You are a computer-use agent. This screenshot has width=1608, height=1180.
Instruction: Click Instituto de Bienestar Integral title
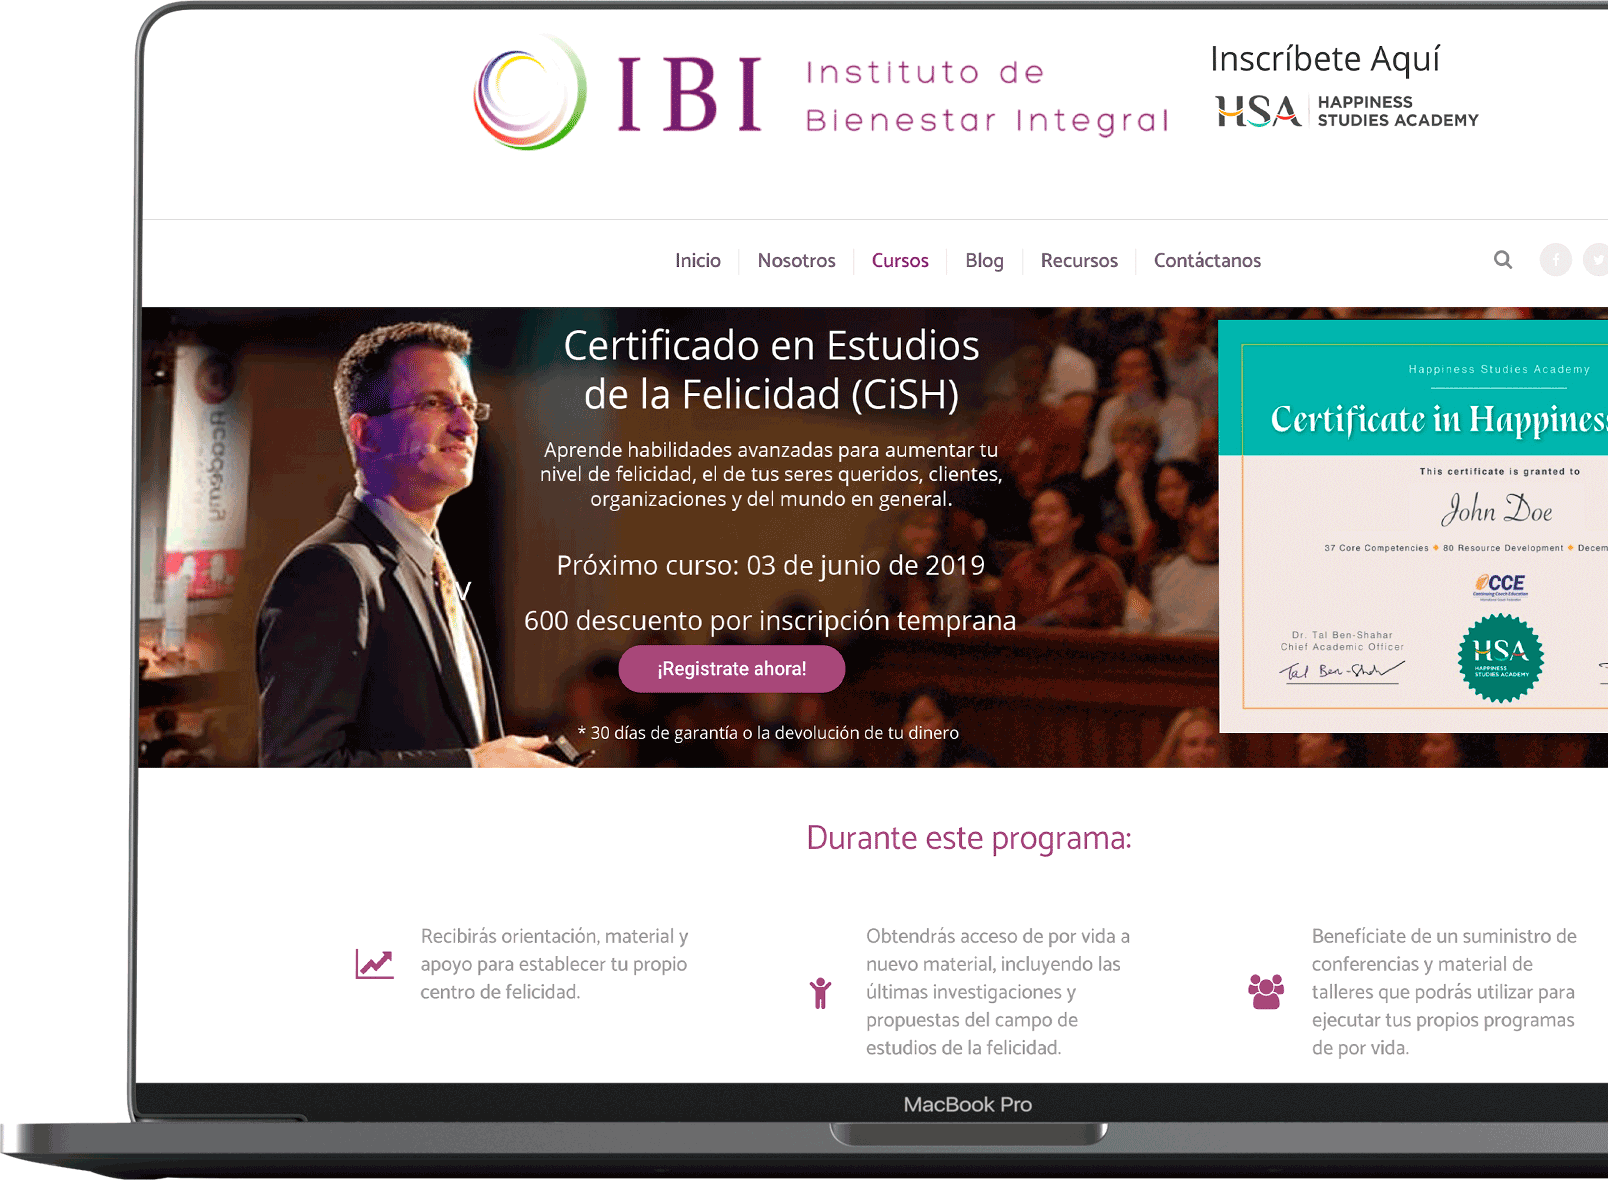[x=987, y=97]
